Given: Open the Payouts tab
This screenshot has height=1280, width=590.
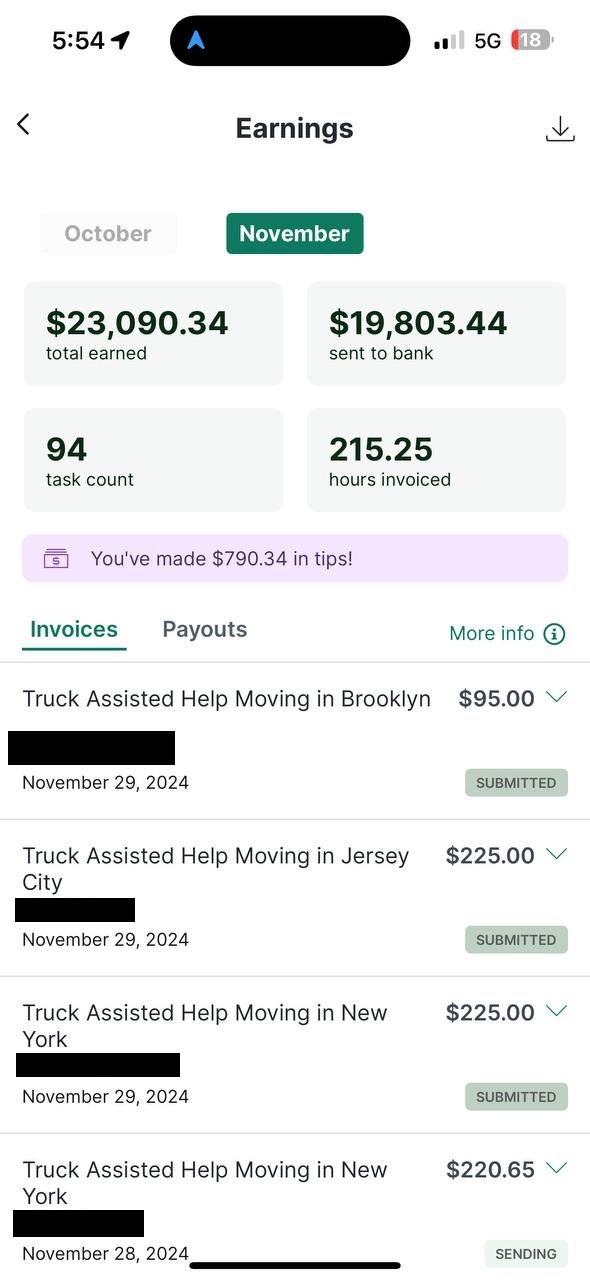Looking at the screenshot, I should (x=205, y=629).
